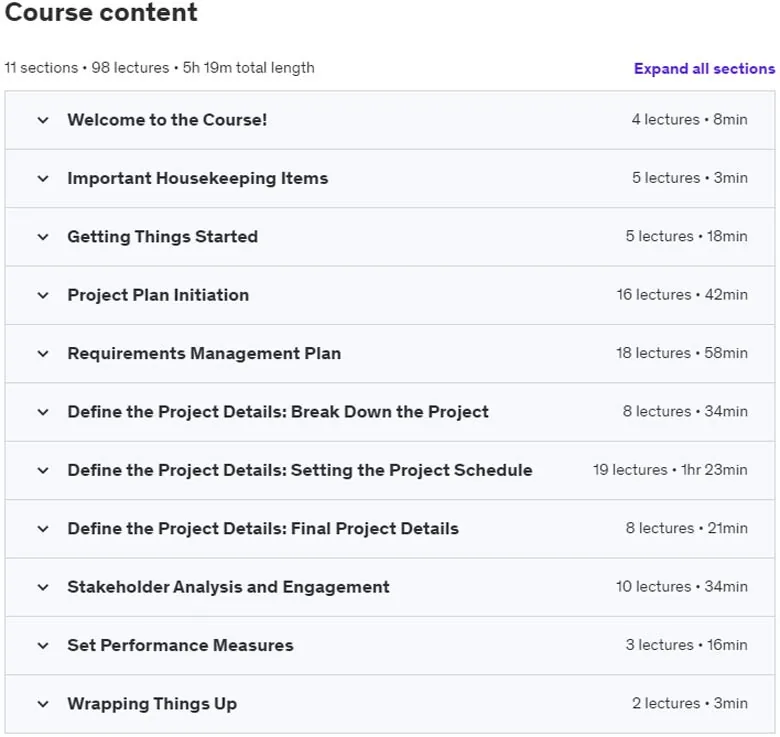Expand the Project Plan Initiation chevron
This screenshot has height=737, width=780.
tap(43, 295)
